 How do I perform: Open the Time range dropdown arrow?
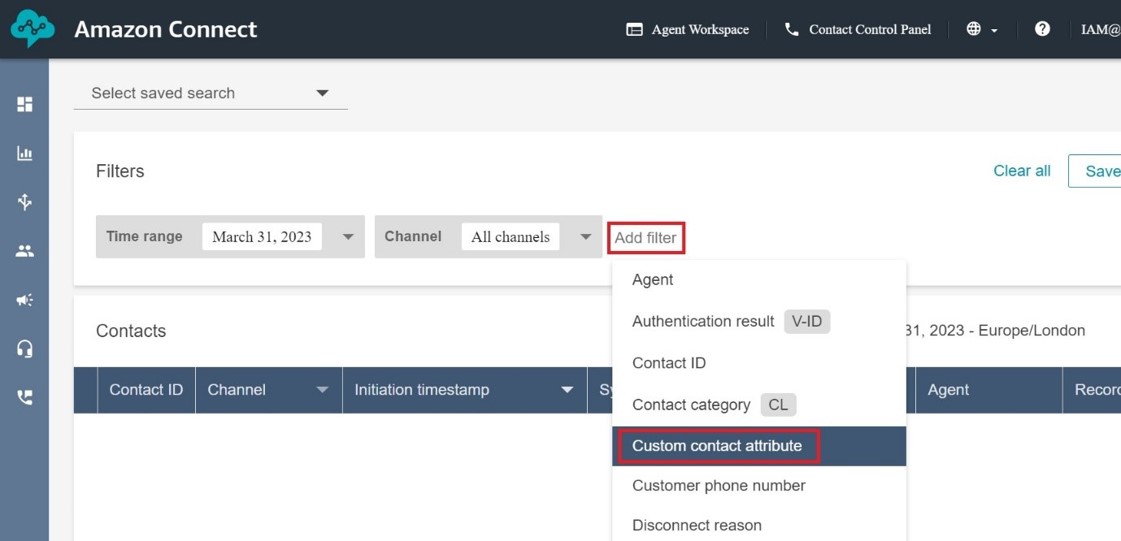coord(348,237)
